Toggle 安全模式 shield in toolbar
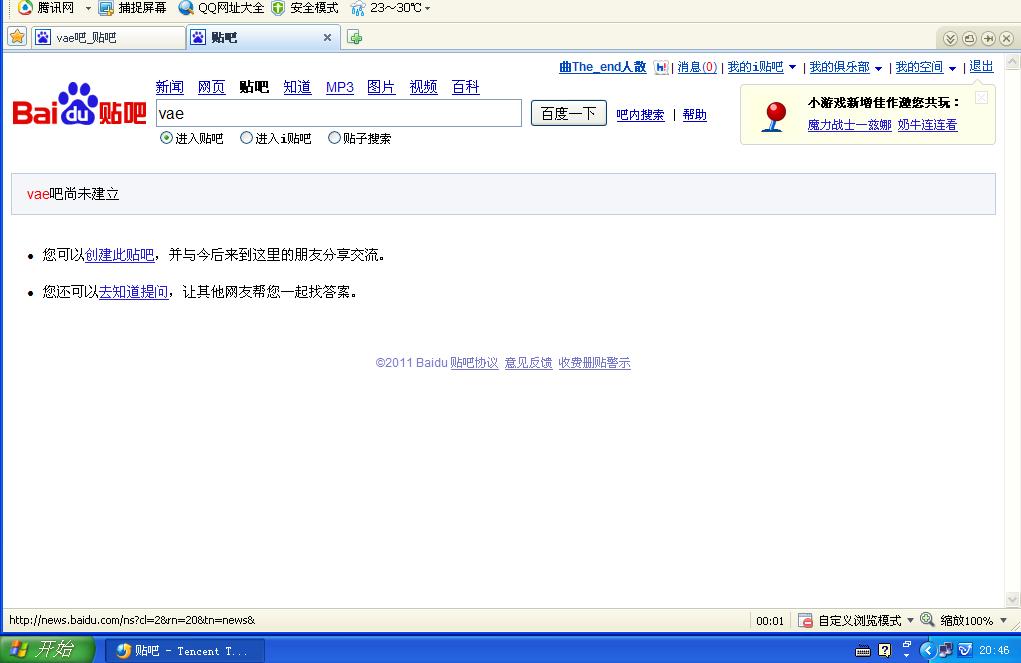 [x=305, y=8]
